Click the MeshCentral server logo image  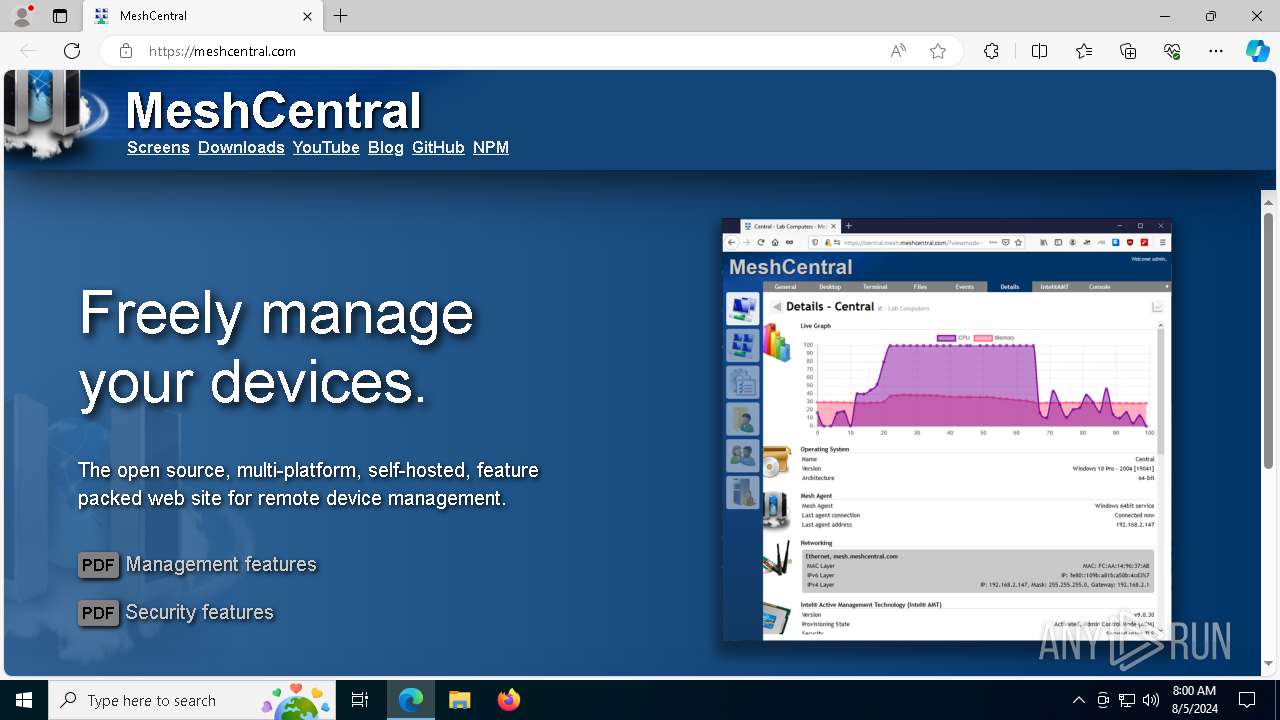[x=55, y=115]
